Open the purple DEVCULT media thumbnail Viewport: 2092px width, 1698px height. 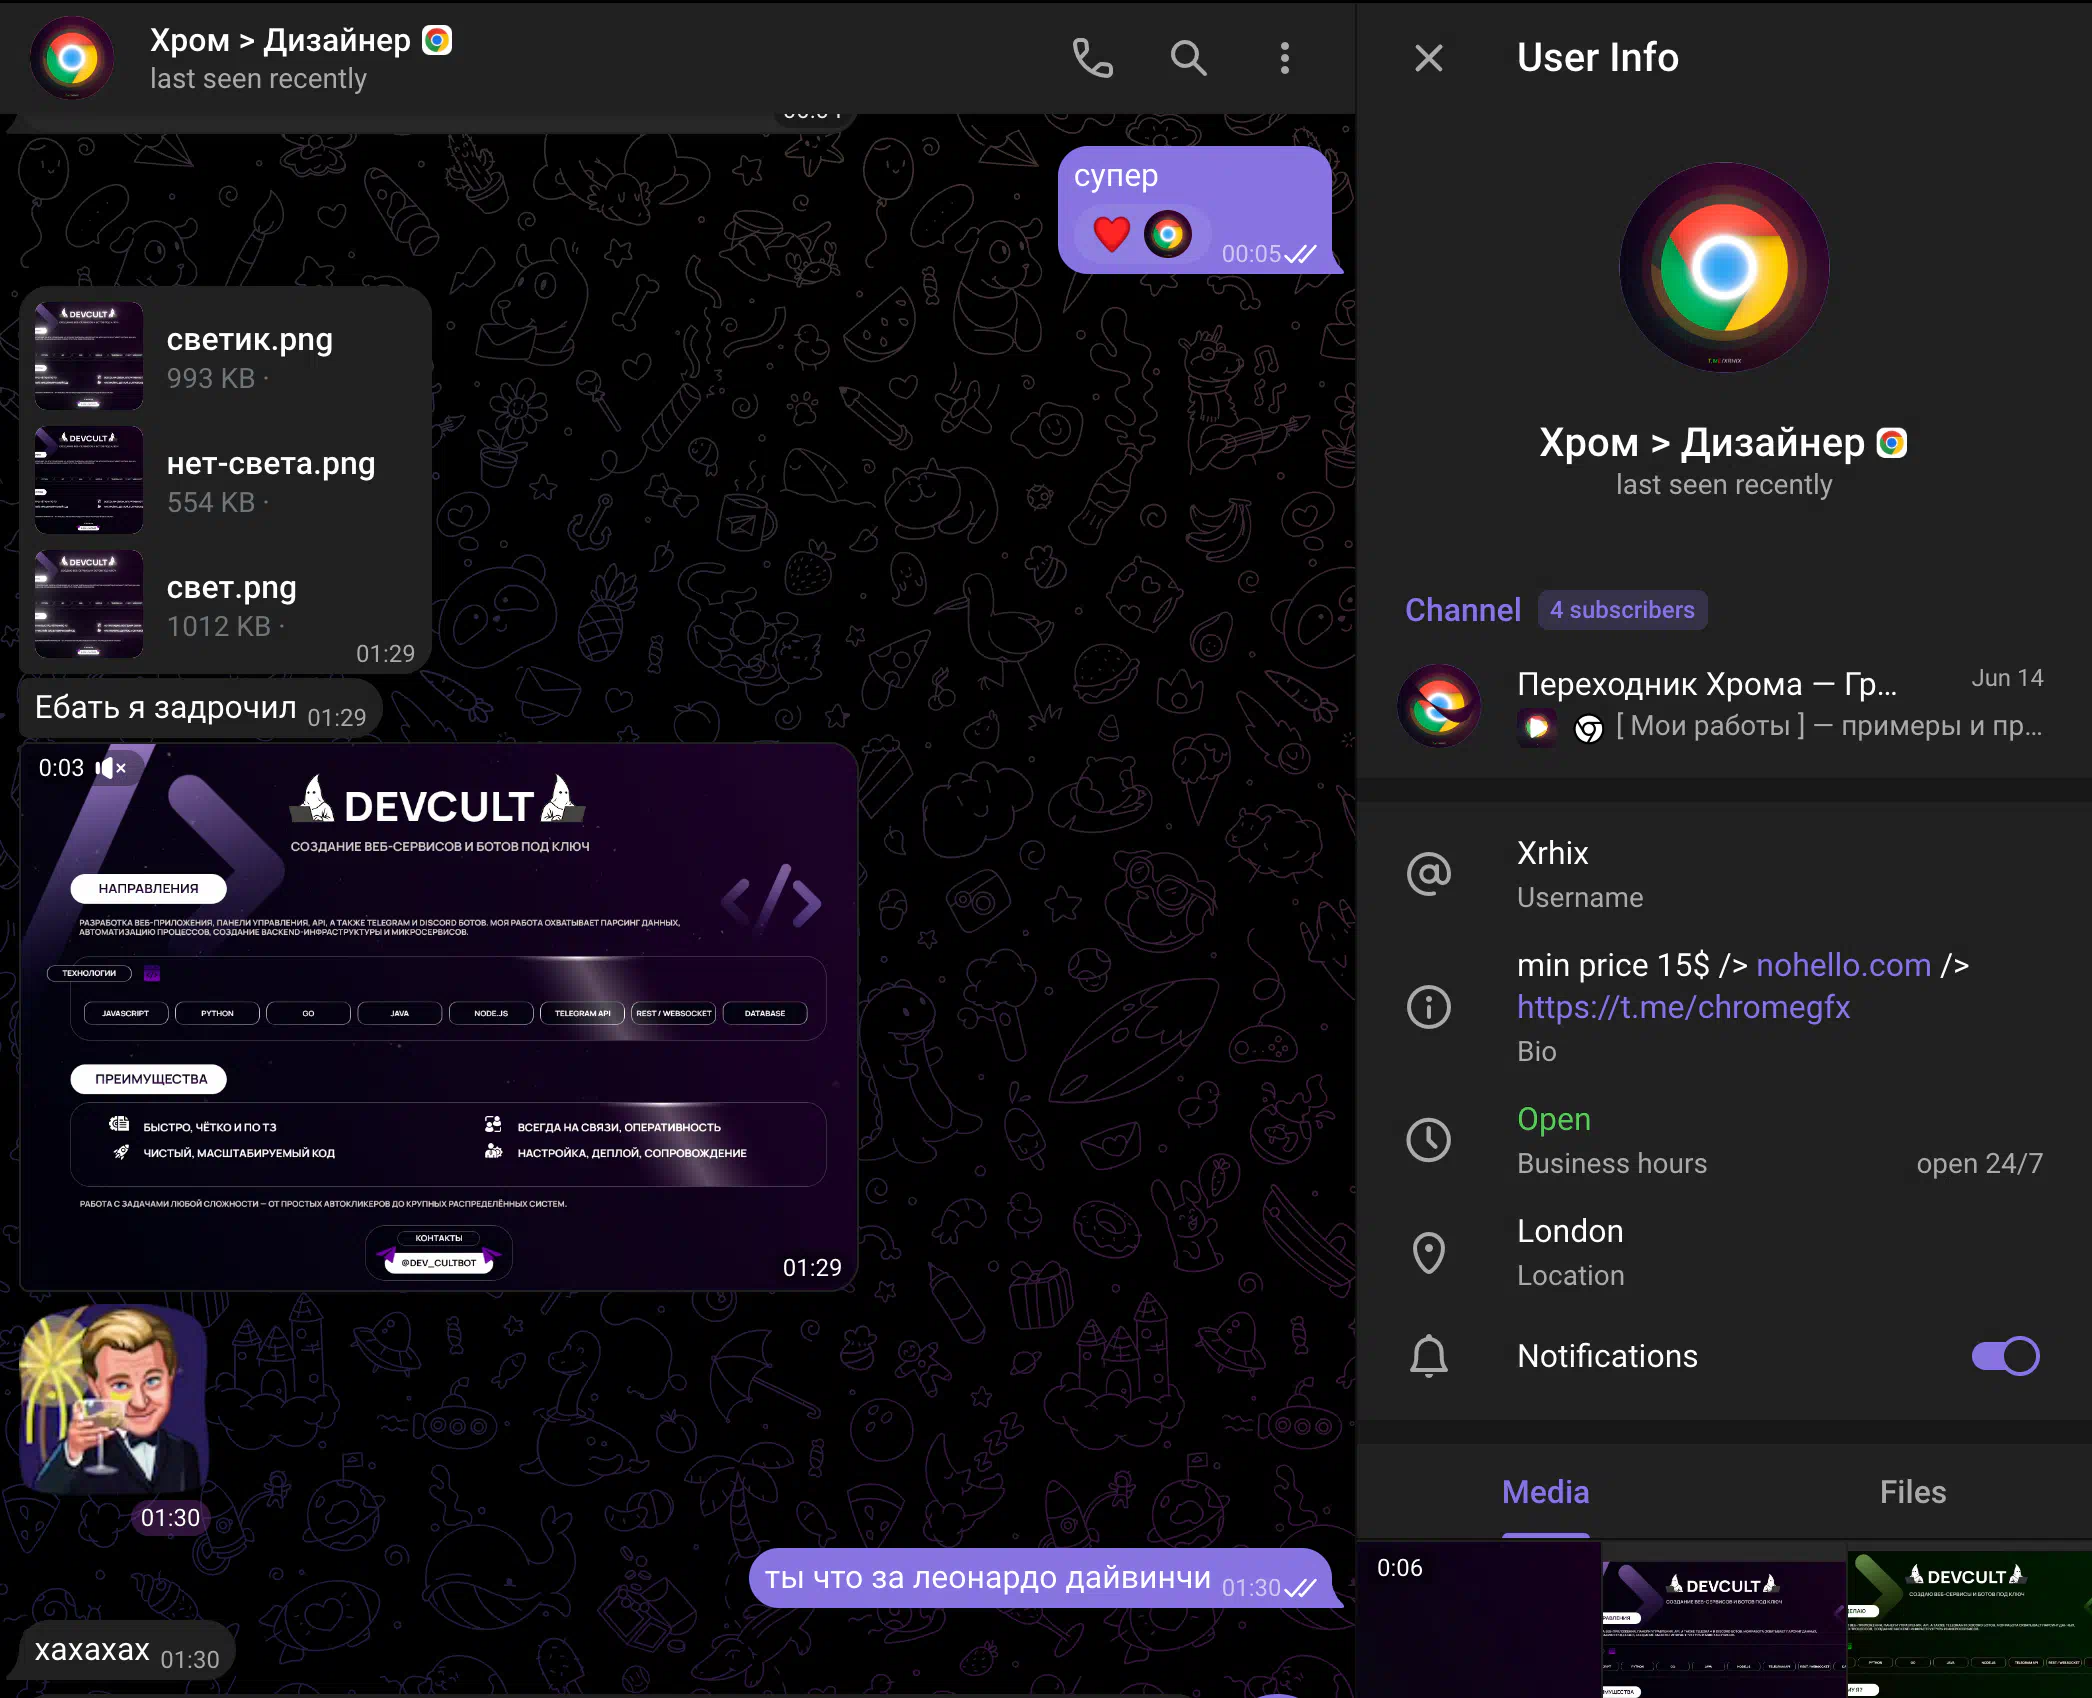coord(1724,1620)
